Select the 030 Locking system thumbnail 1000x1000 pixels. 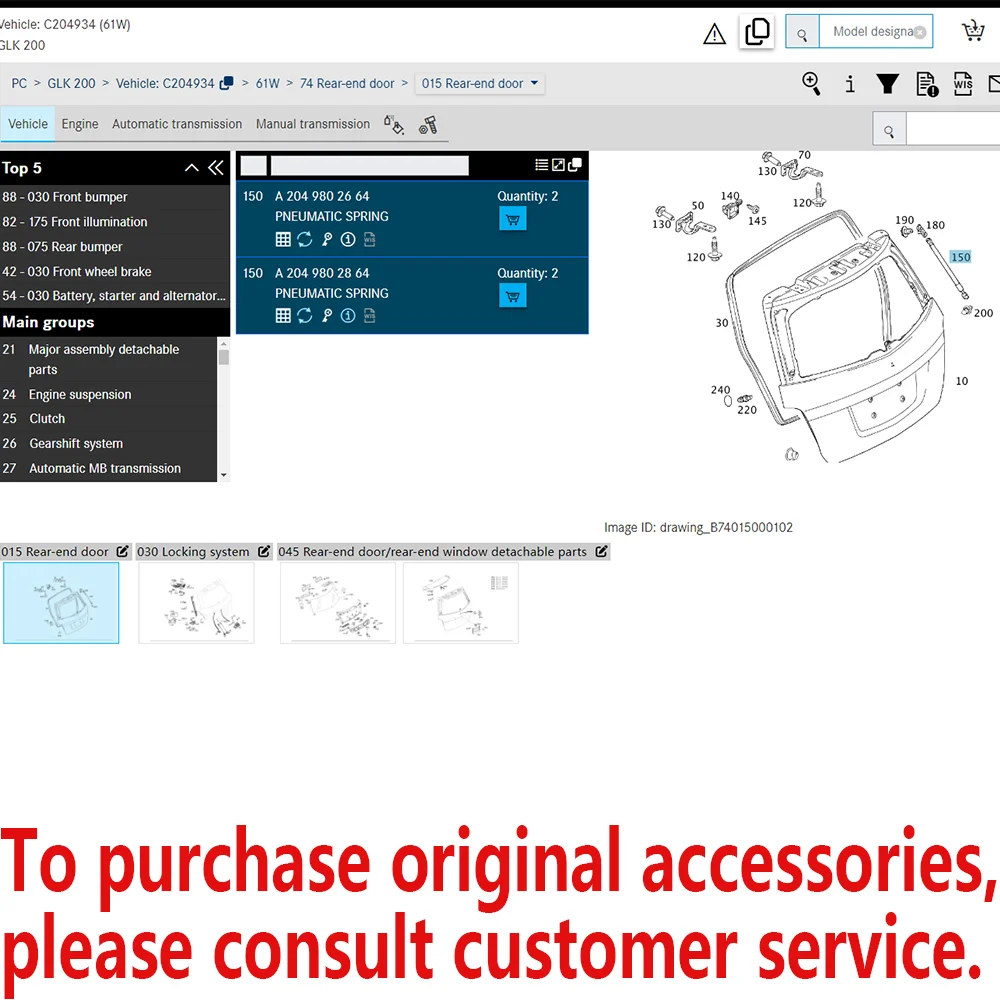pos(196,603)
